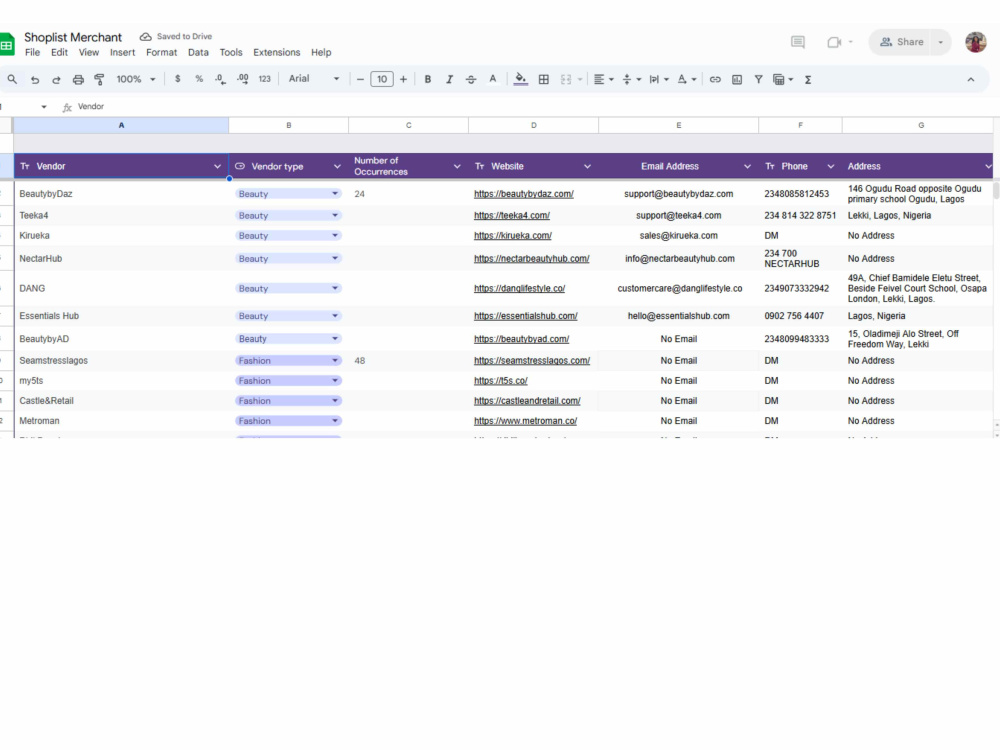The width and height of the screenshot is (1000, 750).
Task: Click the Saved to Drive status
Action: [176, 36]
